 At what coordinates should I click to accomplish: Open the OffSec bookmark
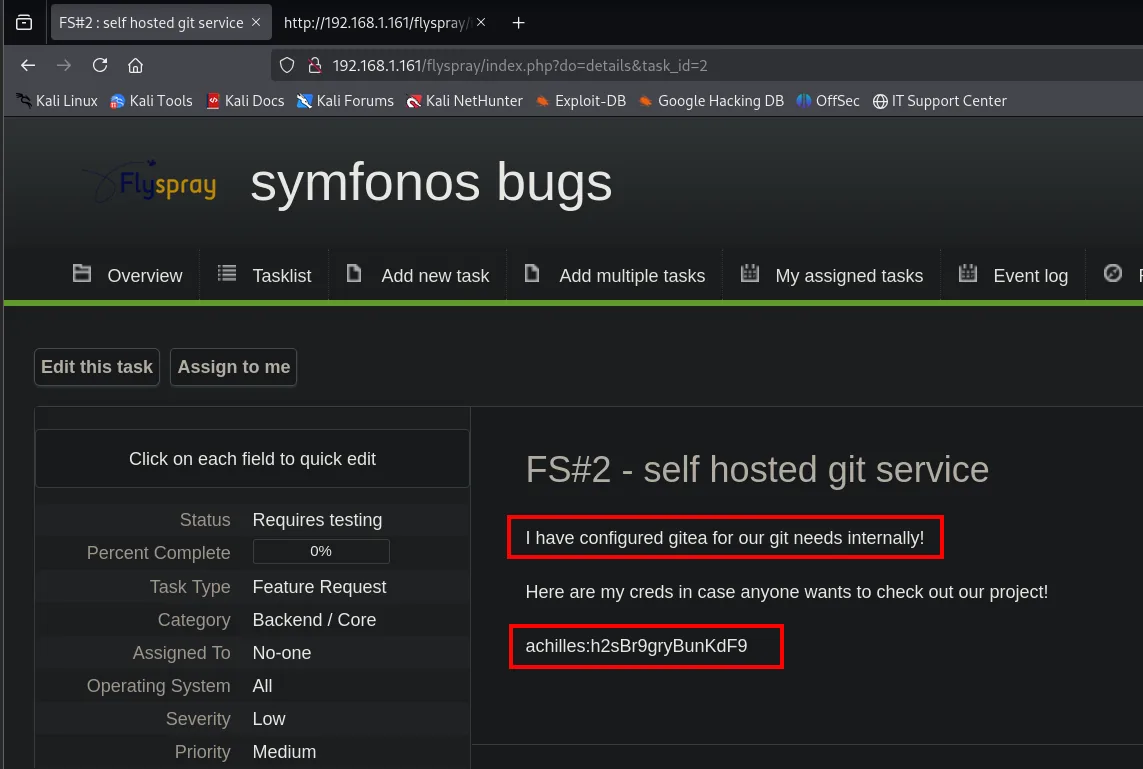tap(827, 101)
